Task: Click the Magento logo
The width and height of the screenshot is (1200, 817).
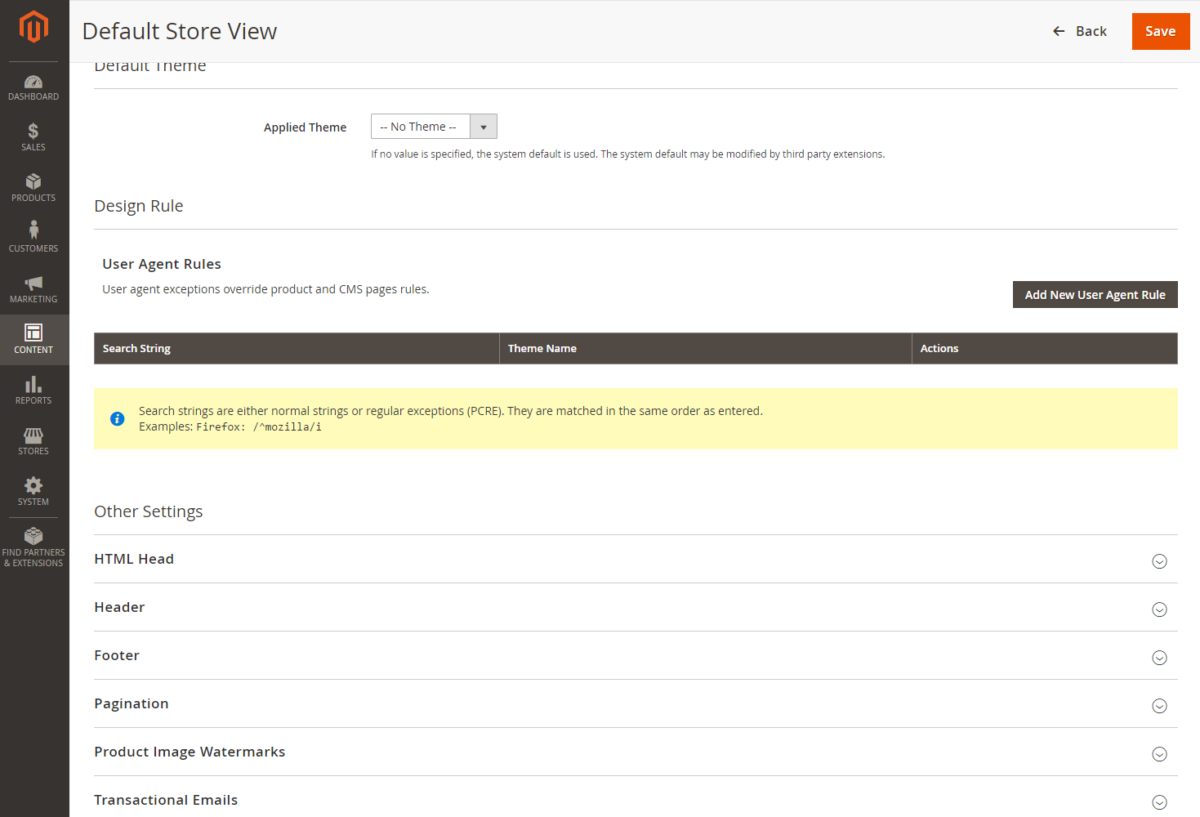Action: pyautogui.click(x=33, y=28)
